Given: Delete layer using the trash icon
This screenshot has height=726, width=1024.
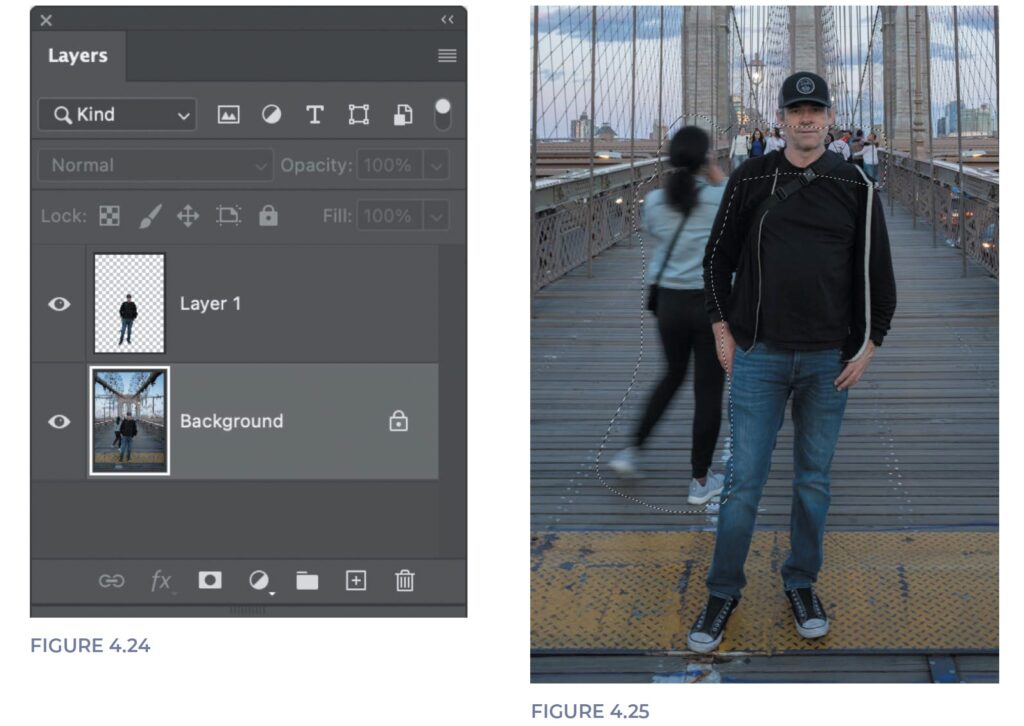Looking at the screenshot, I should click(x=404, y=581).
